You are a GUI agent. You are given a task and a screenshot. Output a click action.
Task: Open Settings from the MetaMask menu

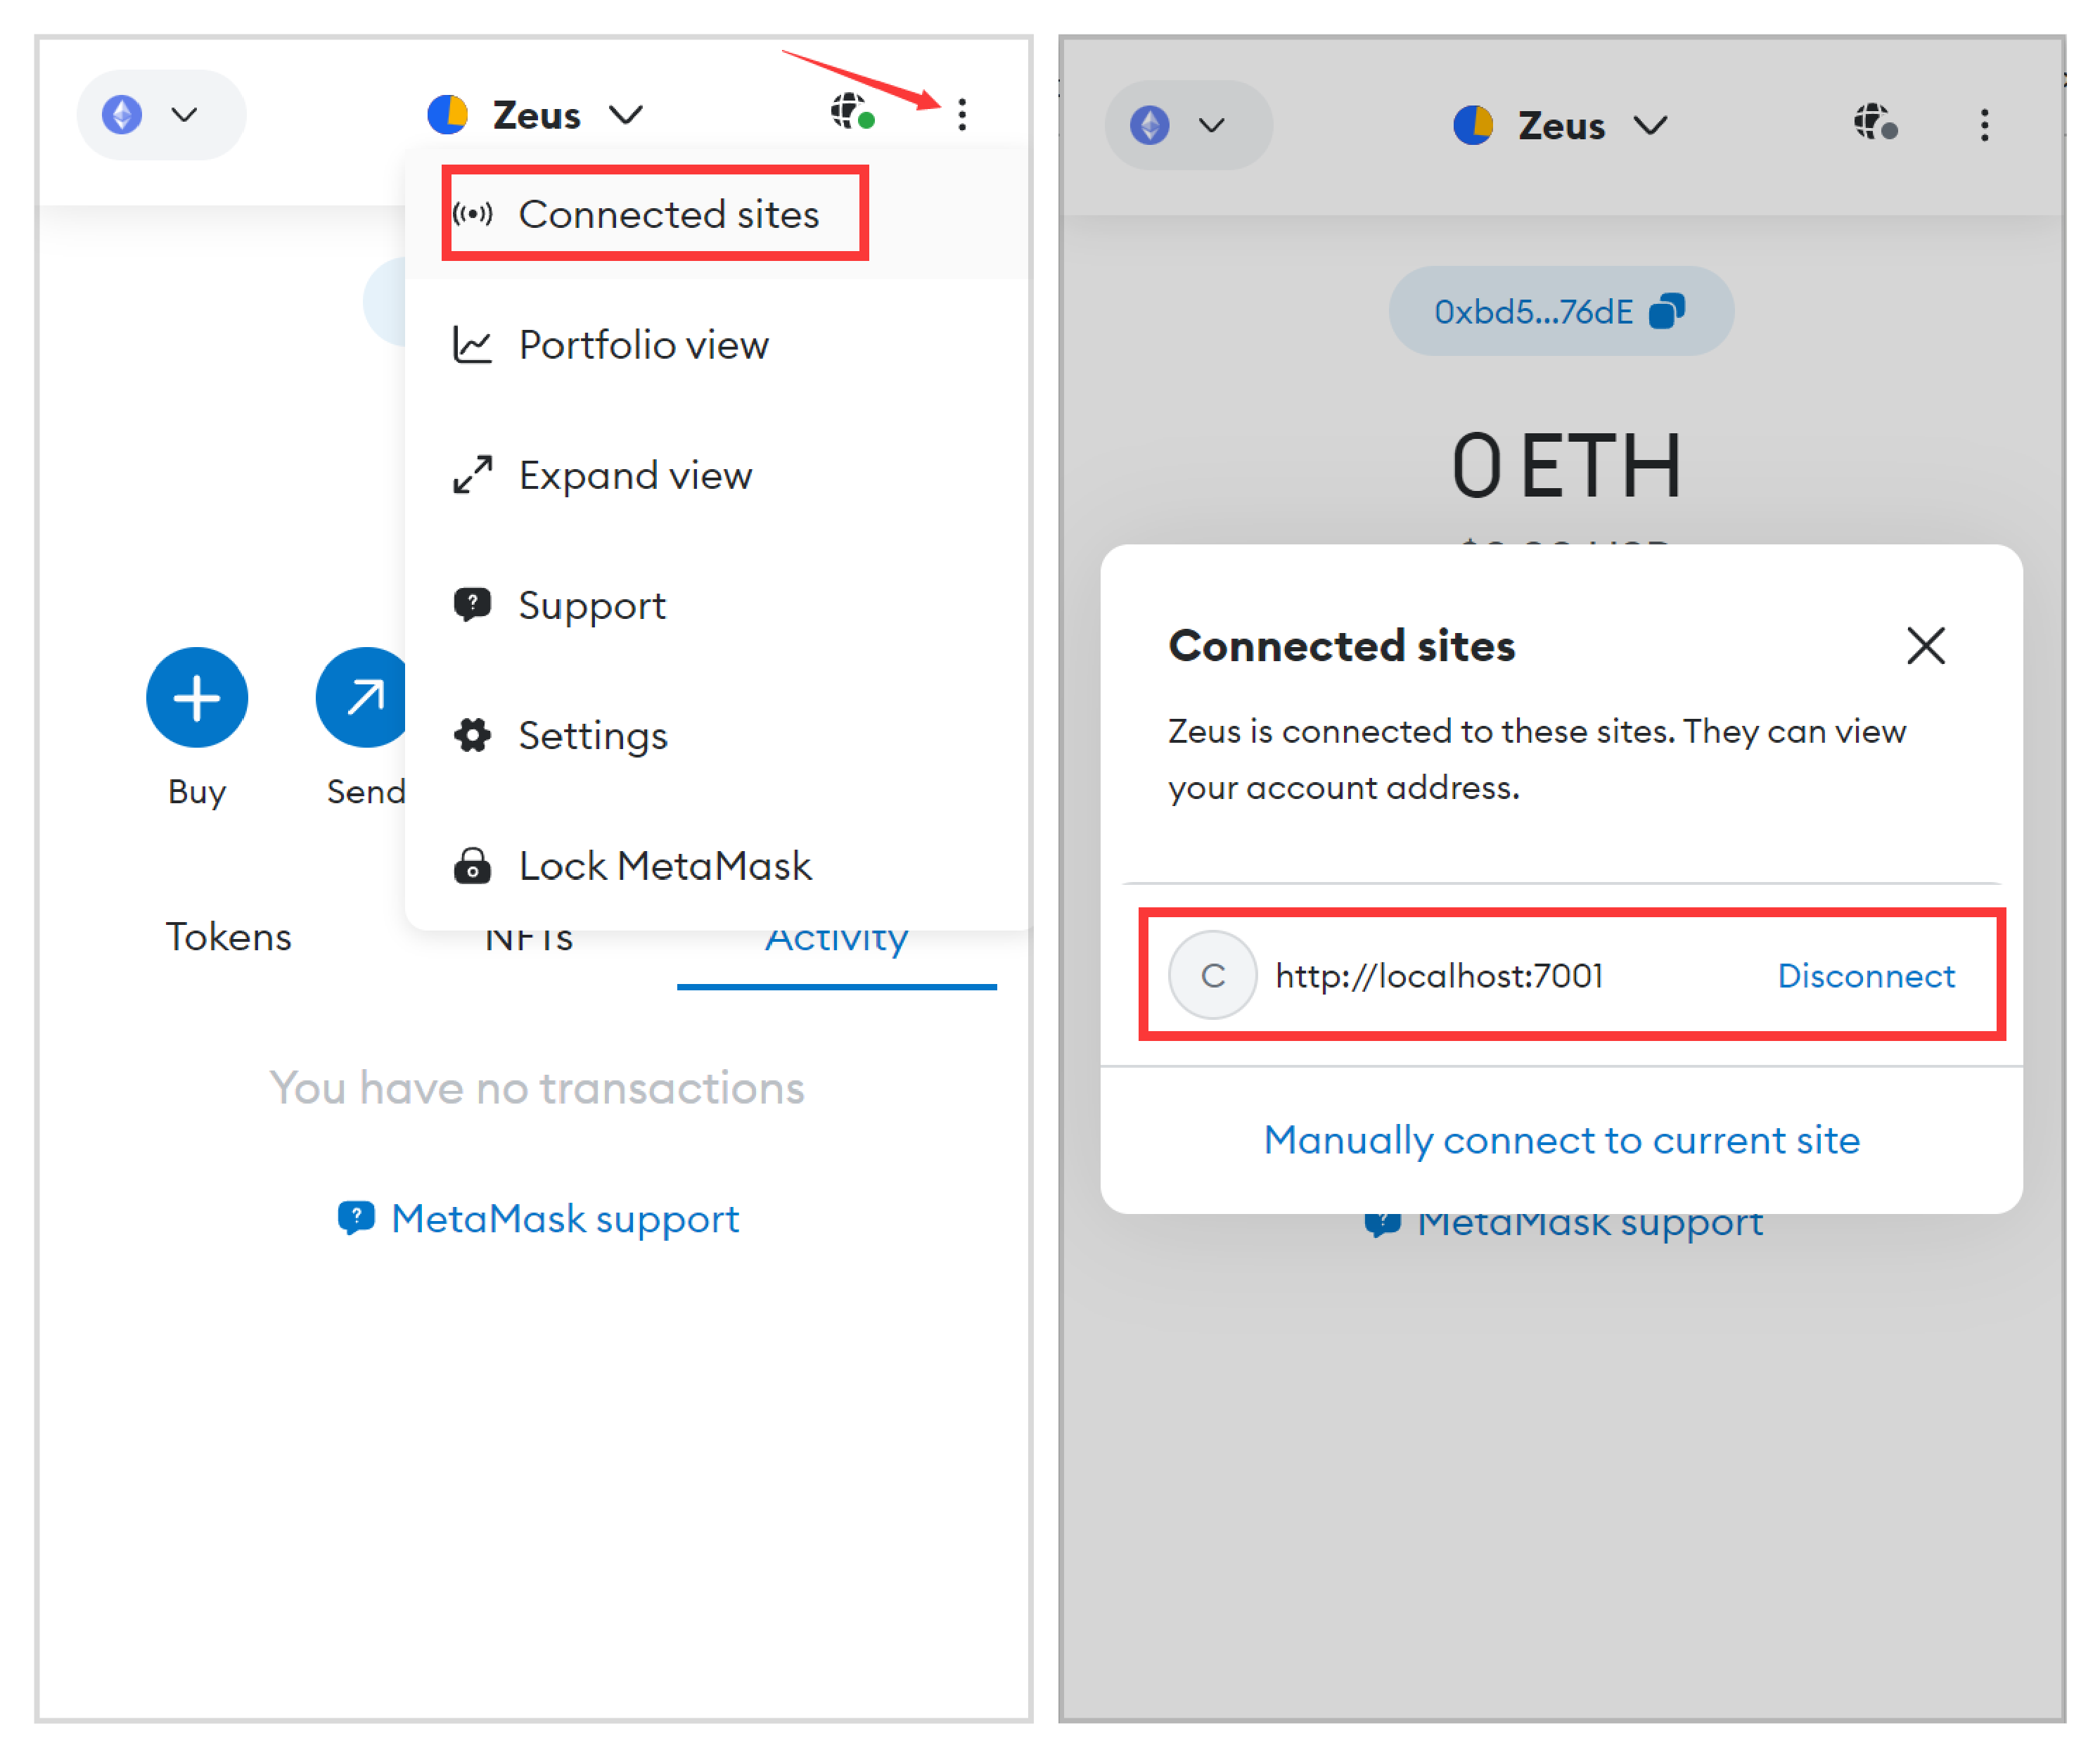coord(593,736)
